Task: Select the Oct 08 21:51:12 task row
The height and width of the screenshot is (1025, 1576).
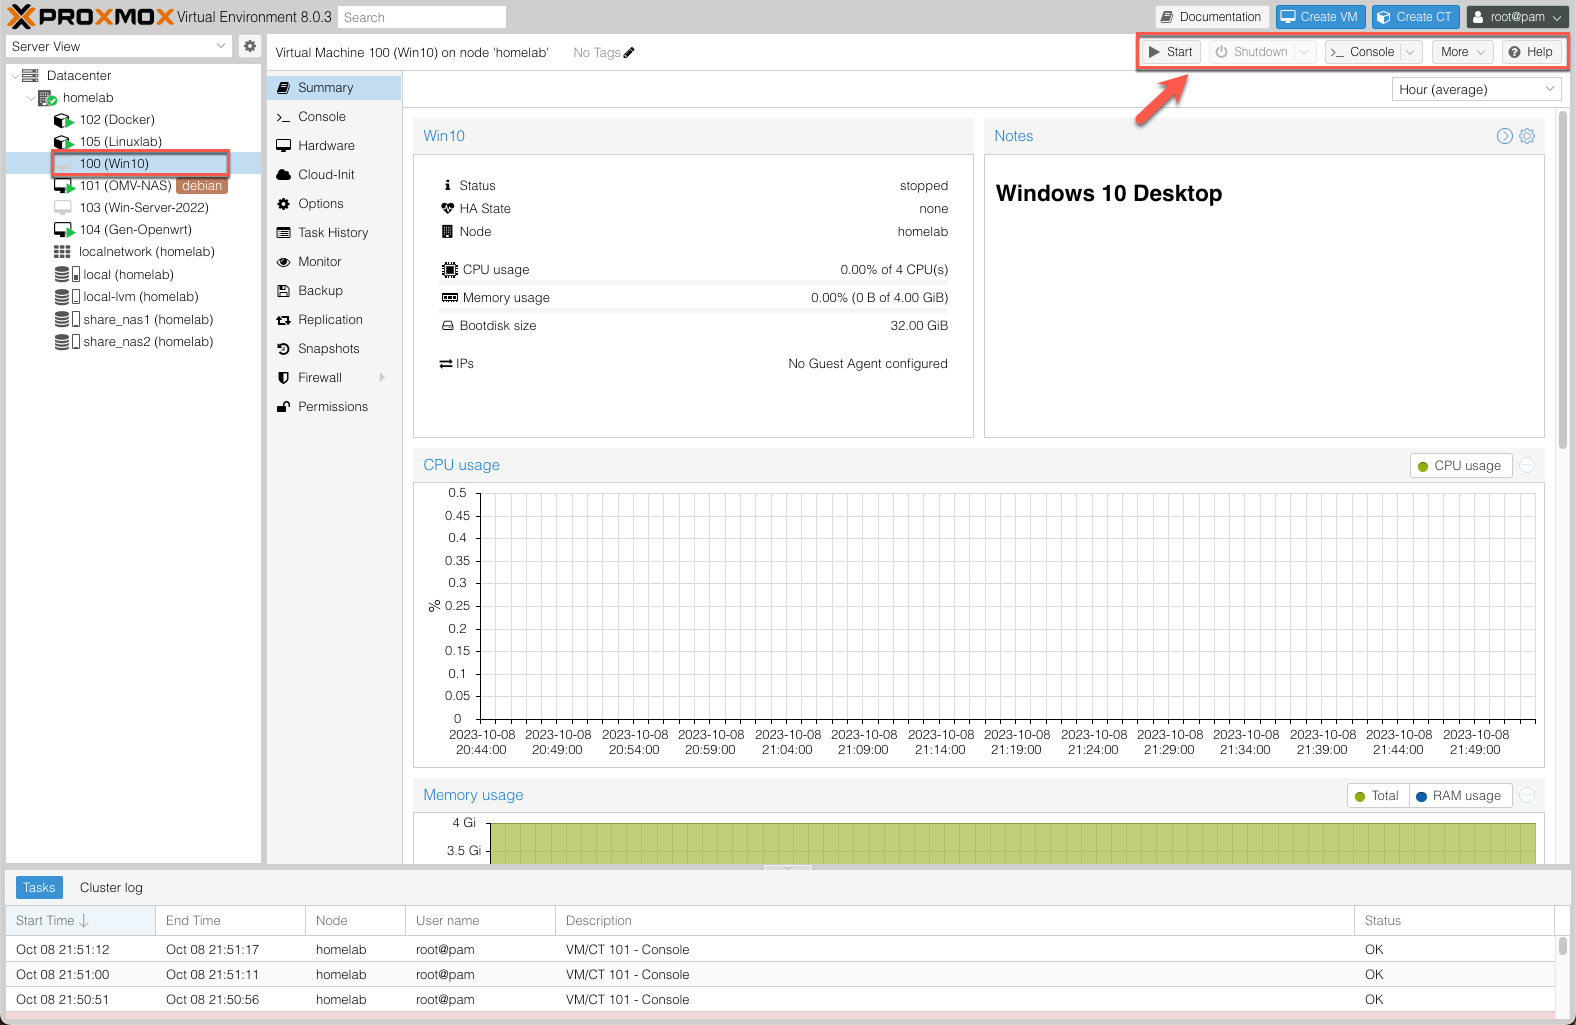Action: coord(780,950)
